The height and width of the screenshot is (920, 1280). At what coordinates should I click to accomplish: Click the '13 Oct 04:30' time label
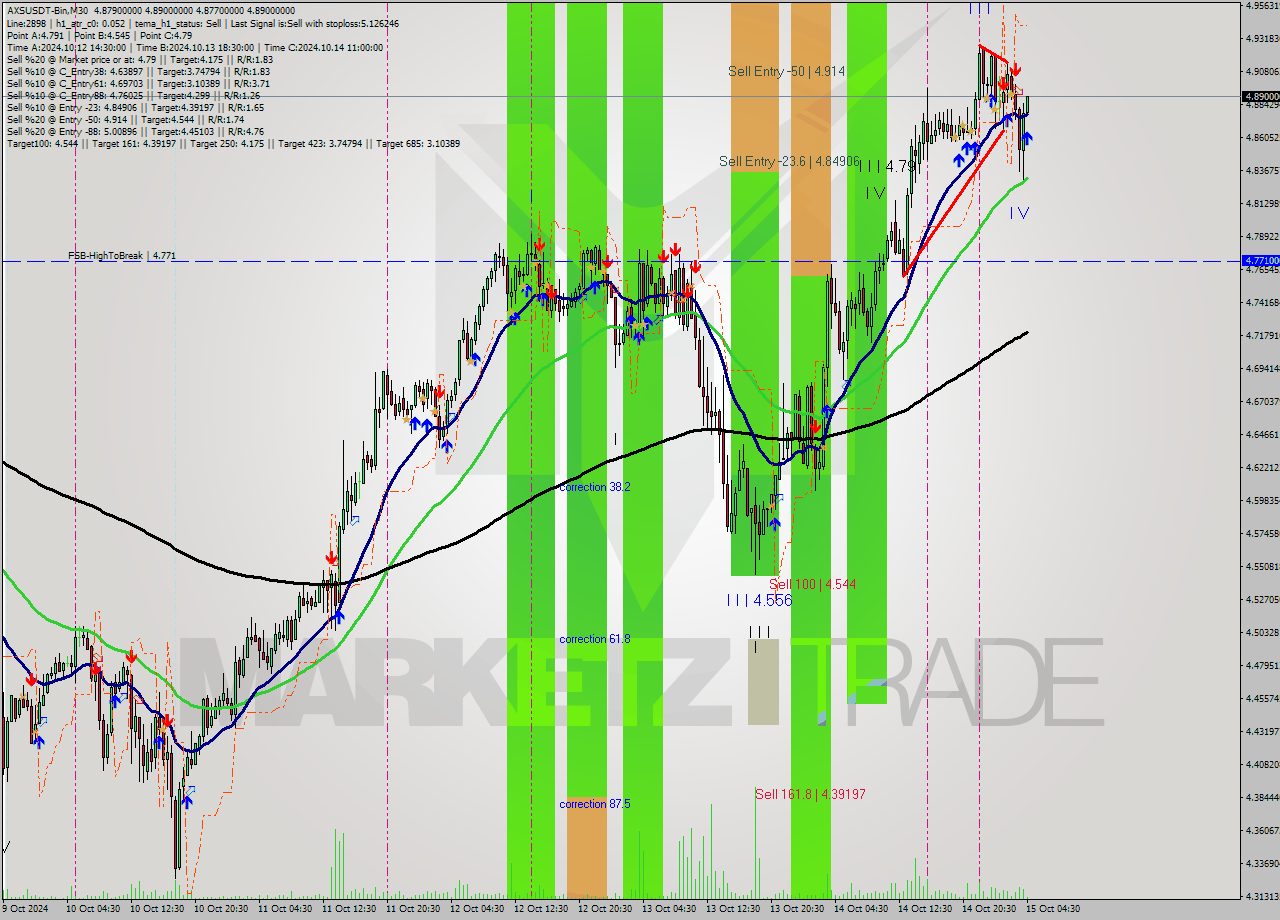point(671,909)
